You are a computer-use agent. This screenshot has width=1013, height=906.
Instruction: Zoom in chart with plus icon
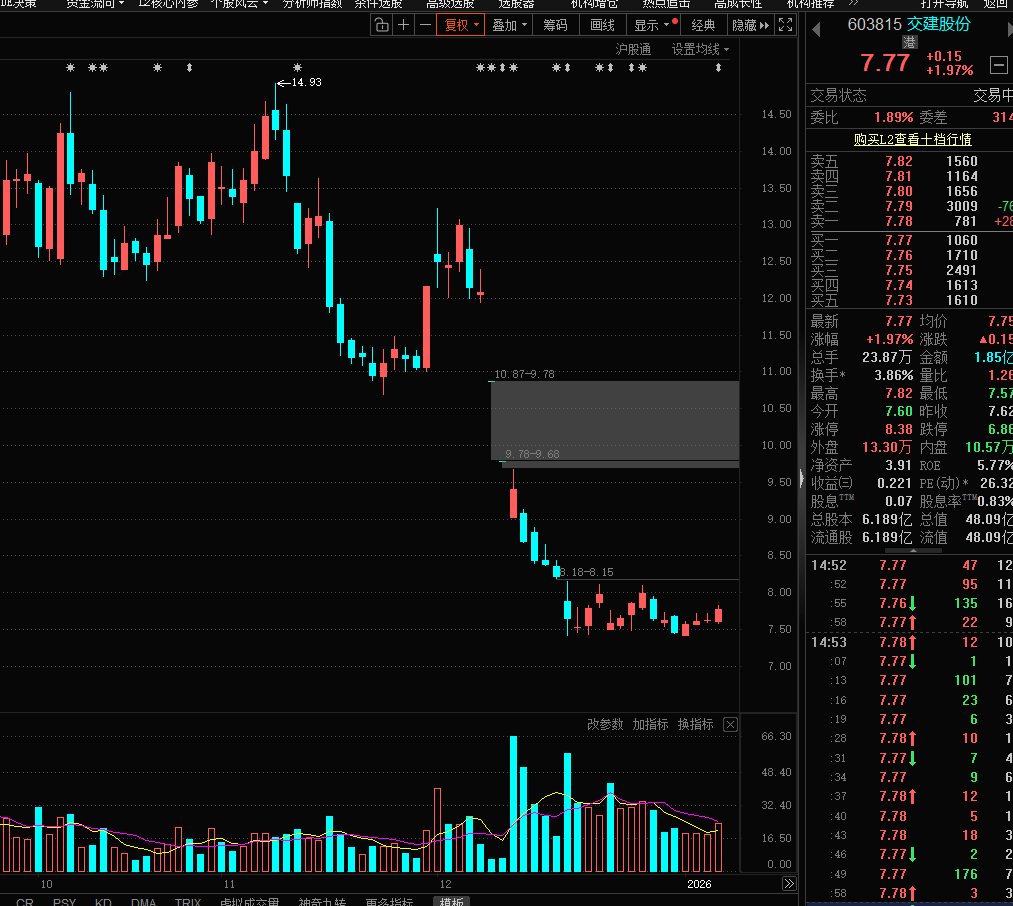click(403, 25)
